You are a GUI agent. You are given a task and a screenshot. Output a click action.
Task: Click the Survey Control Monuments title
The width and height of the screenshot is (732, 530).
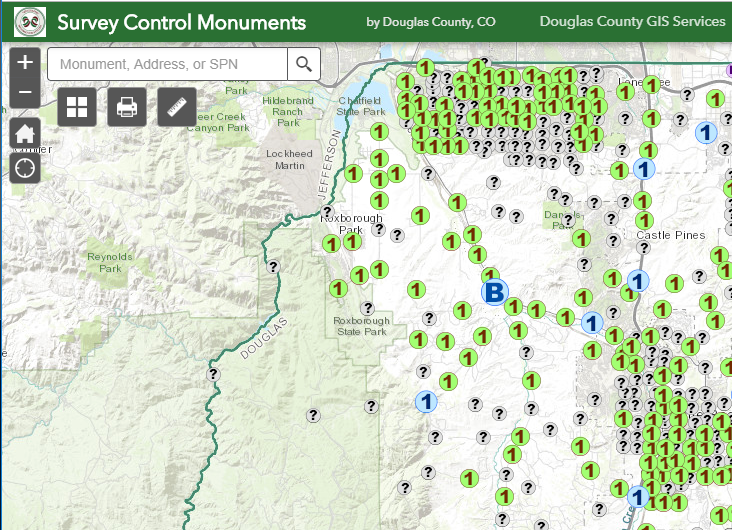[x=181, y=21]
